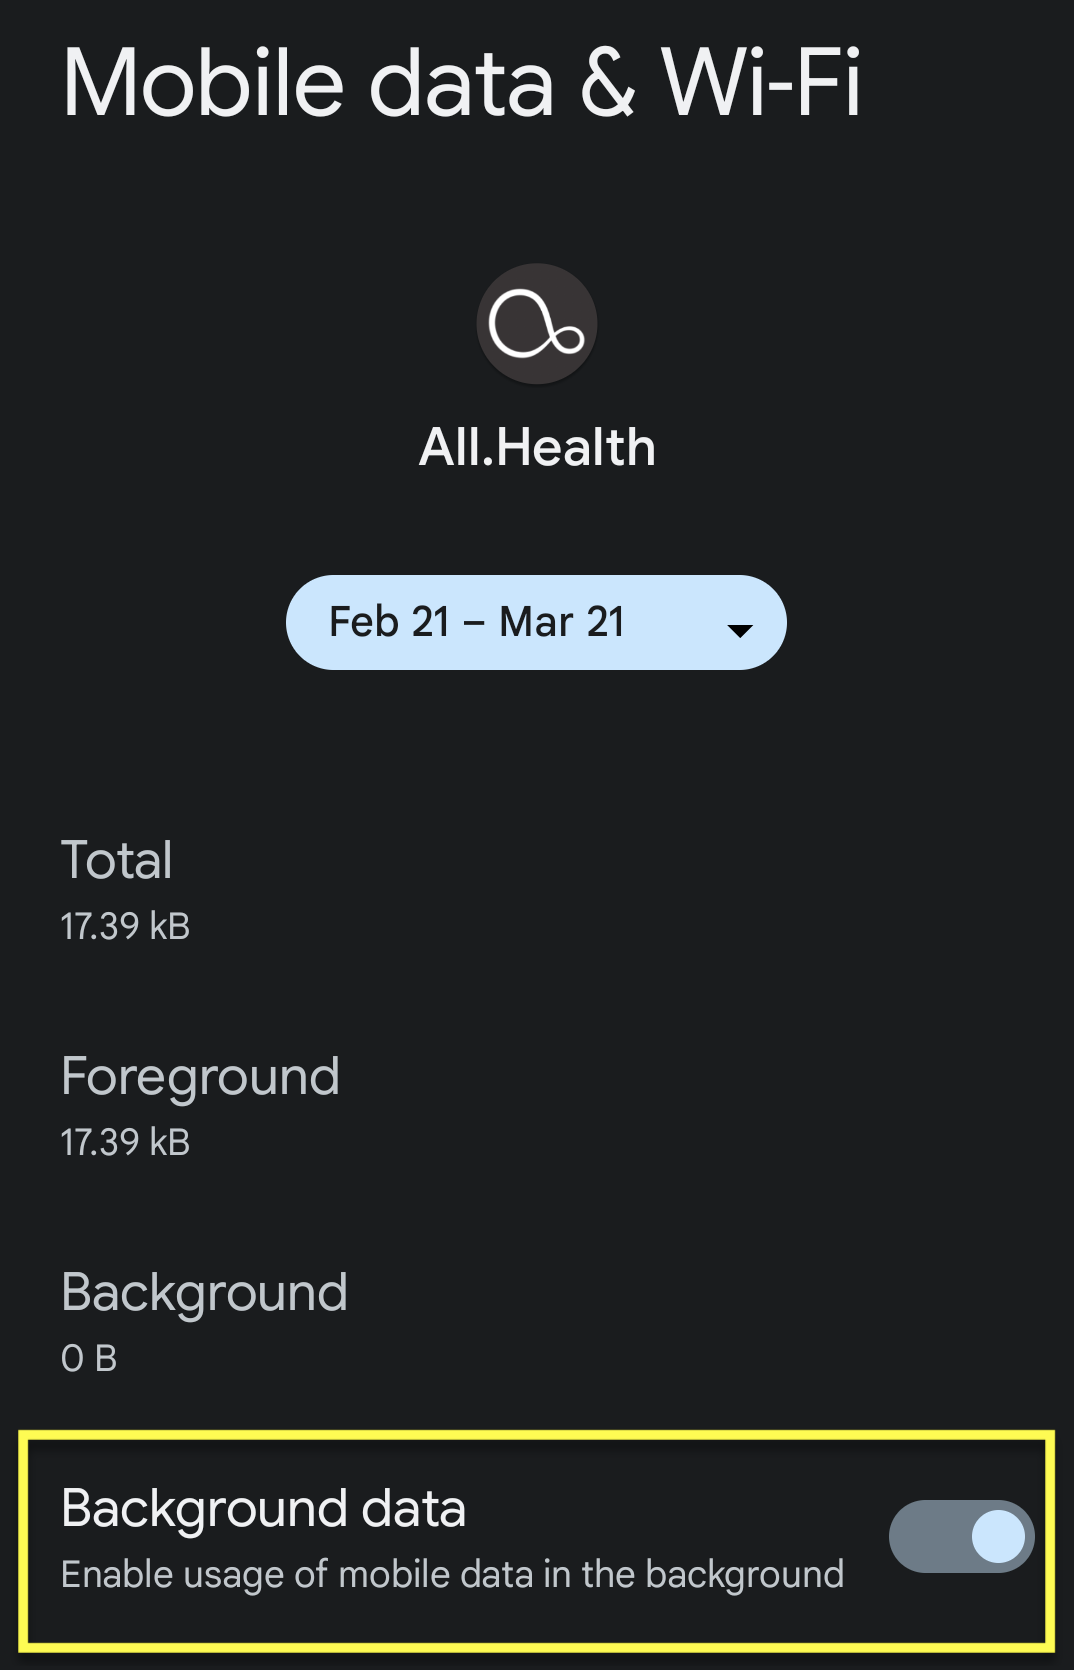
Task: Select the Total usage entry
Action: (117, 860)
